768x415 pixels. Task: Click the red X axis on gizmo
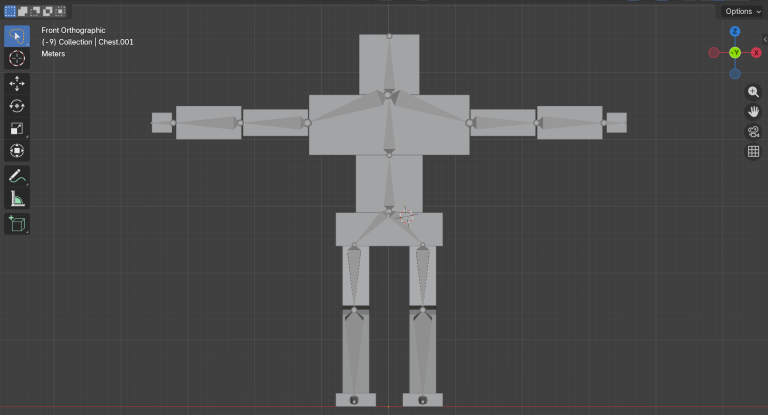pos(756,52)
